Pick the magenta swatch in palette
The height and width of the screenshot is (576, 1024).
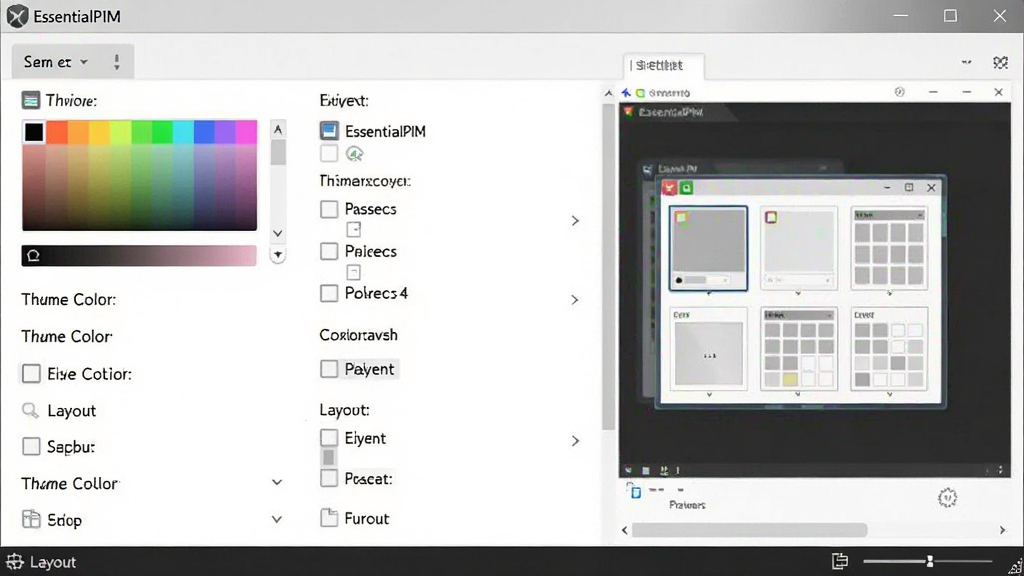(x=246, y=132)
